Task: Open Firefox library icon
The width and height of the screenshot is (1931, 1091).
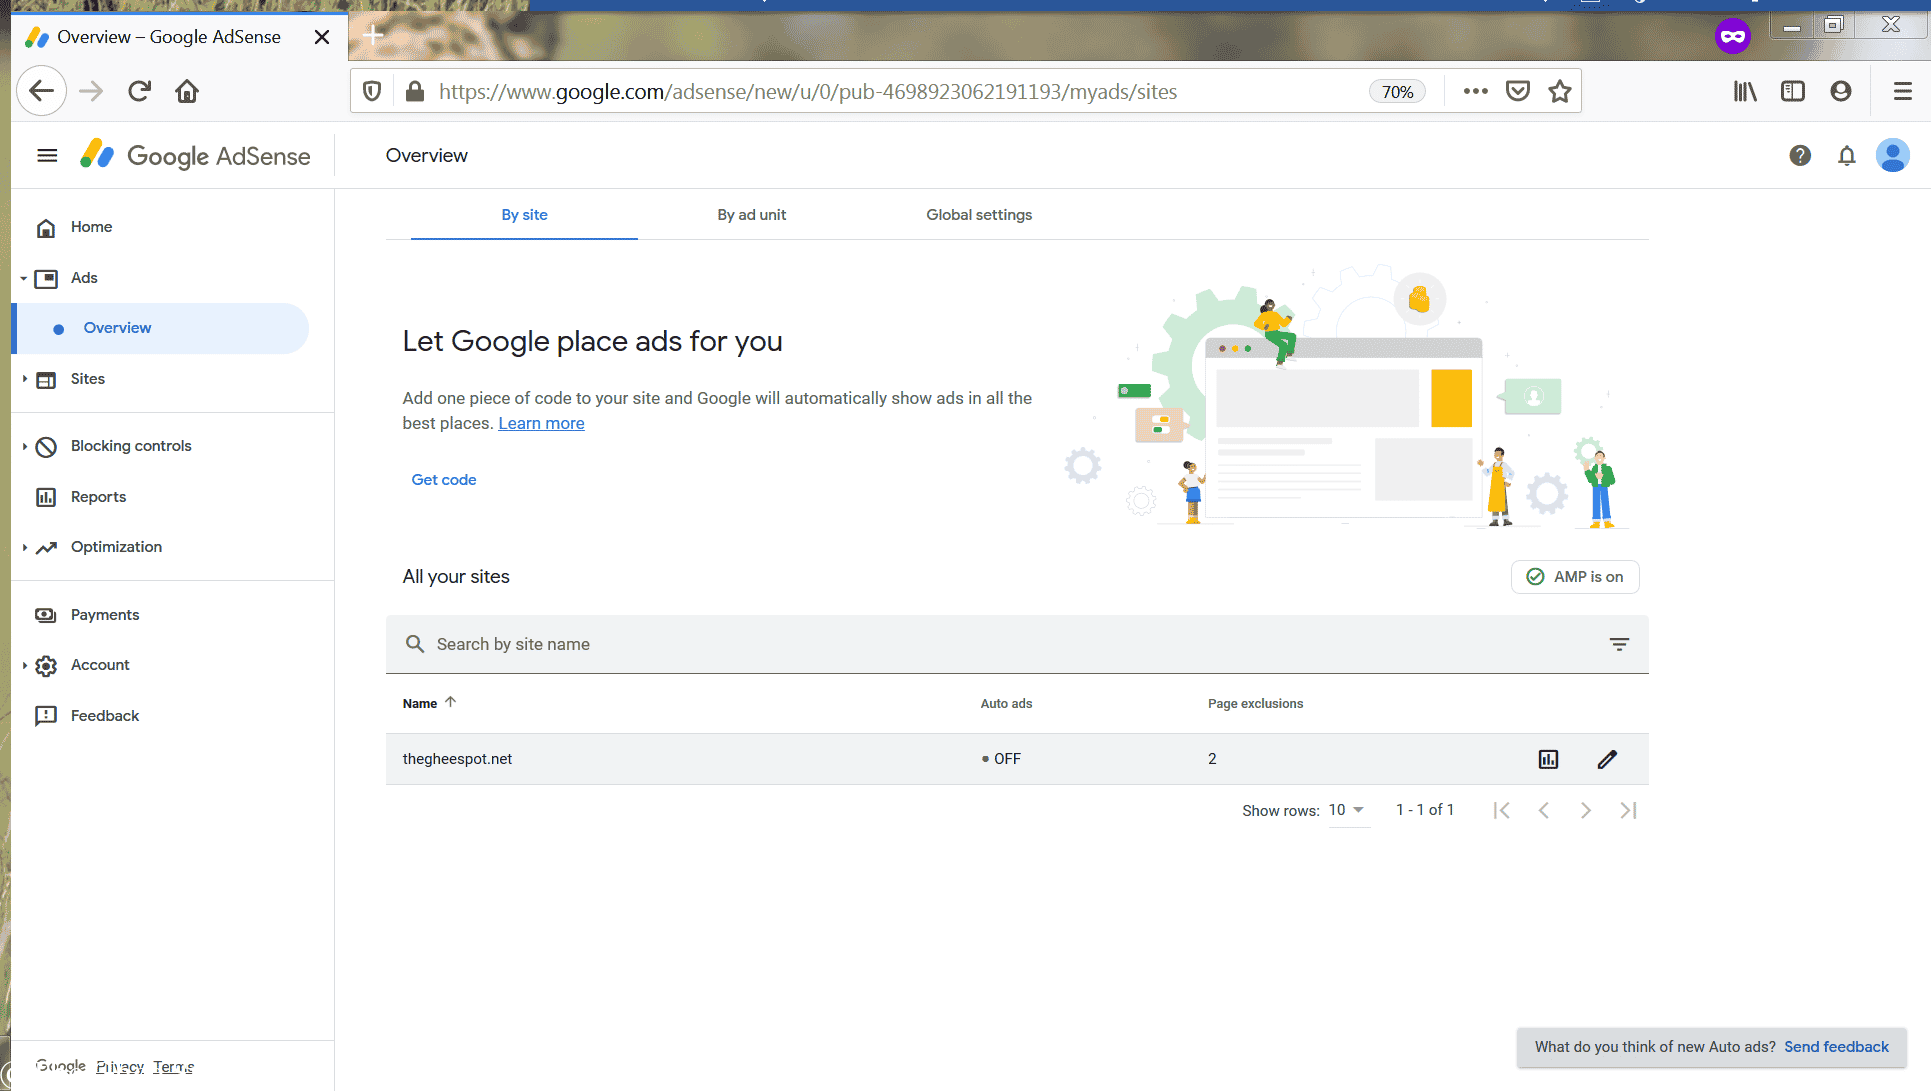Action: coord(1745,91)
